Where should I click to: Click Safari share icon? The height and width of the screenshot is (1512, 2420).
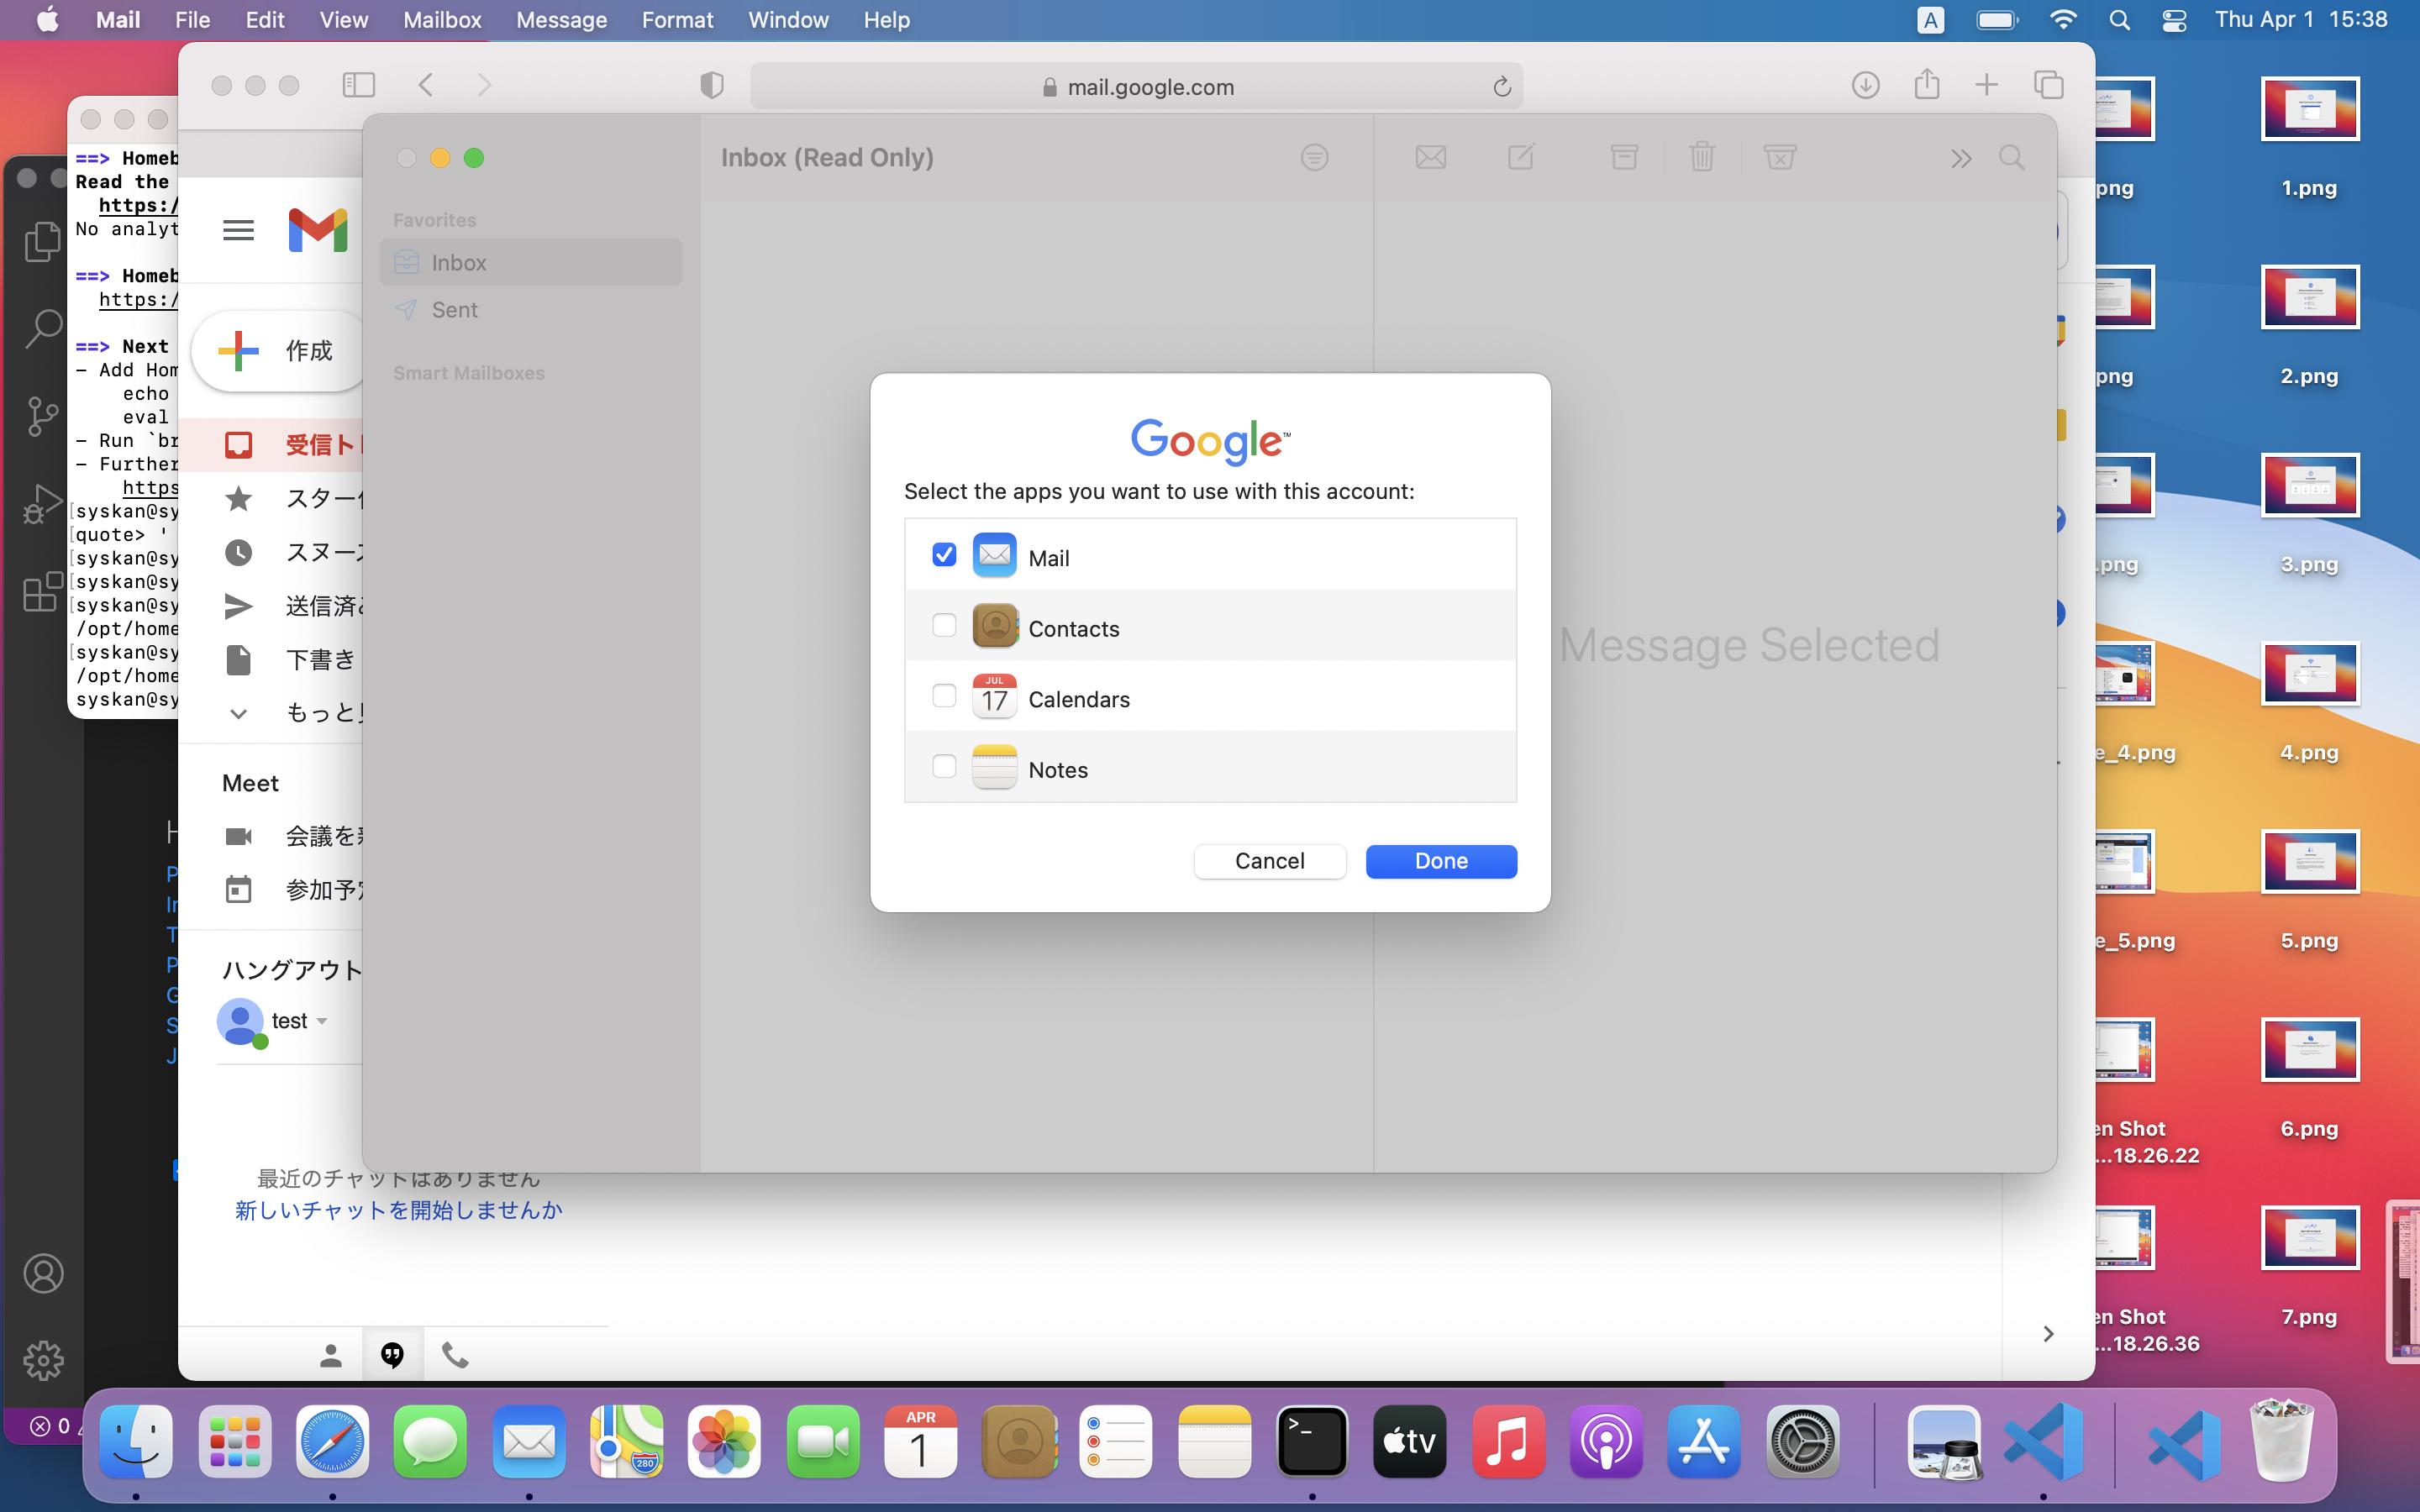point(1927,84)
